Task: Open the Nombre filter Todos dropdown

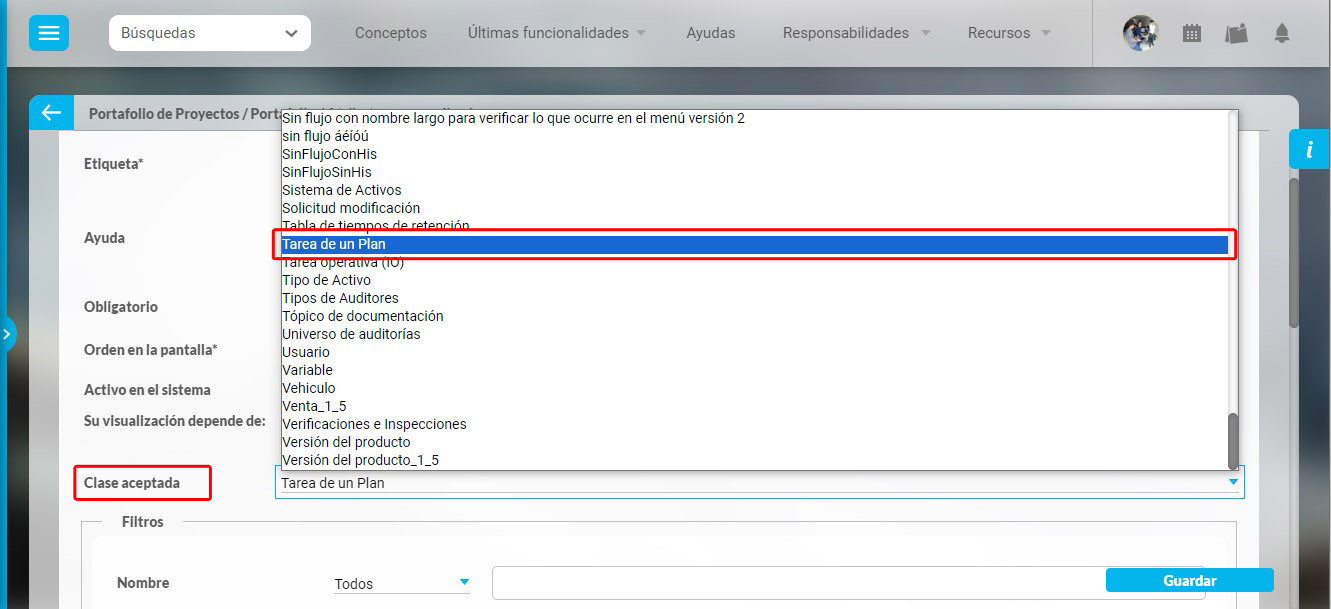Action: (x=402, y=583)
